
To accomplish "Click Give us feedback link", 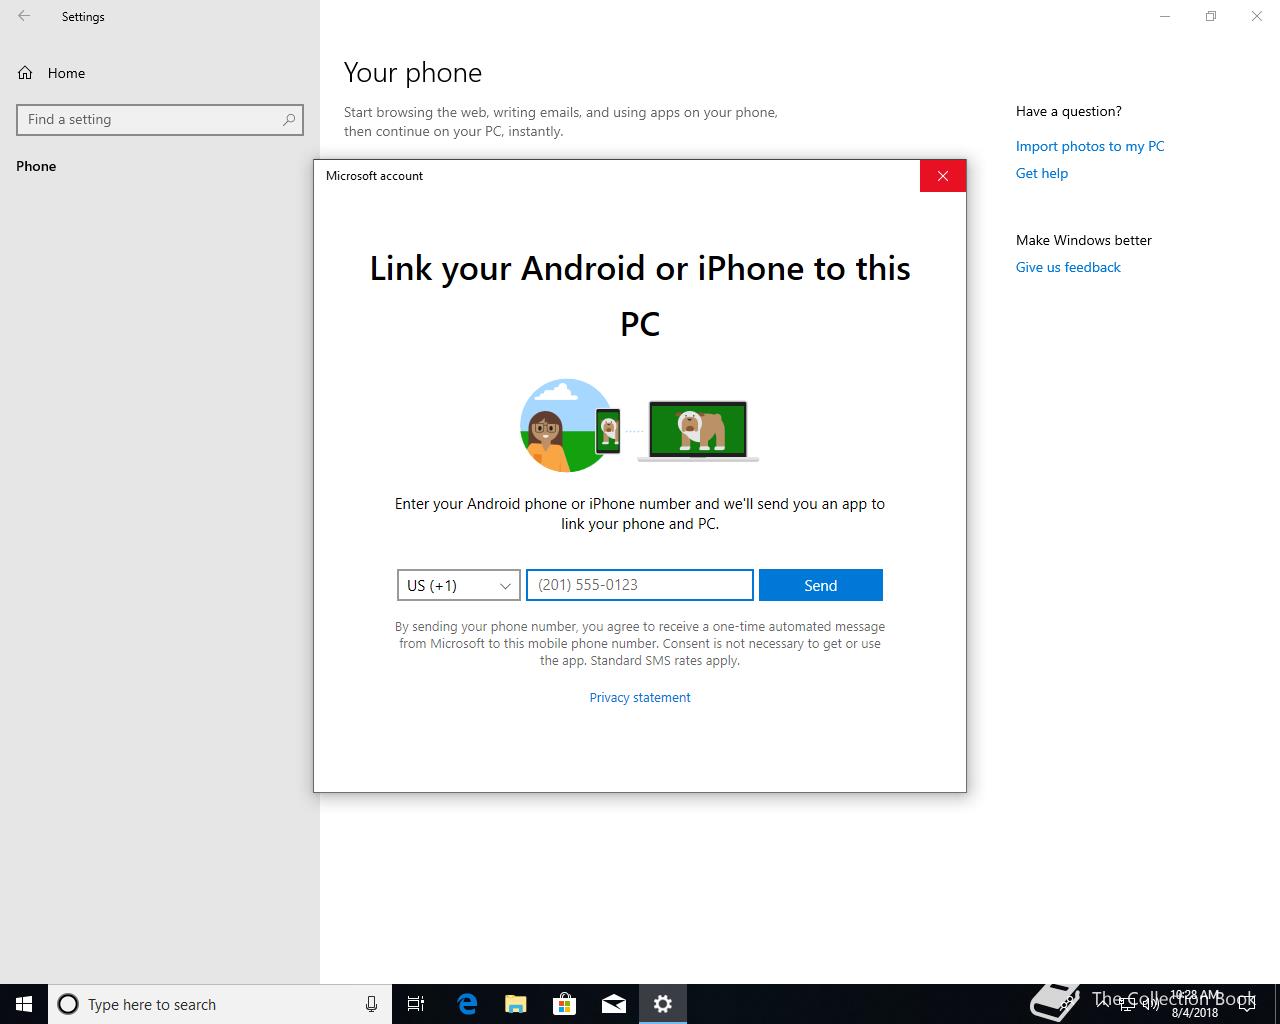I will click(x=1068, y=267).
